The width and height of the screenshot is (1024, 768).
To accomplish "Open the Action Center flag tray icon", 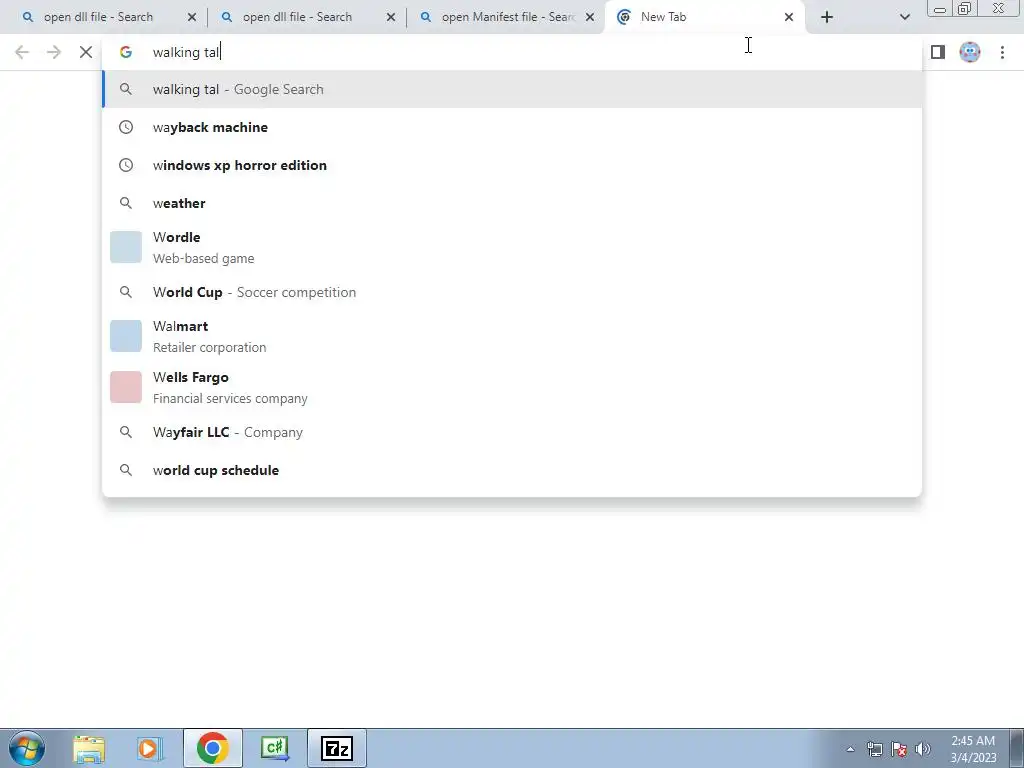I will [x=899, y=749].
